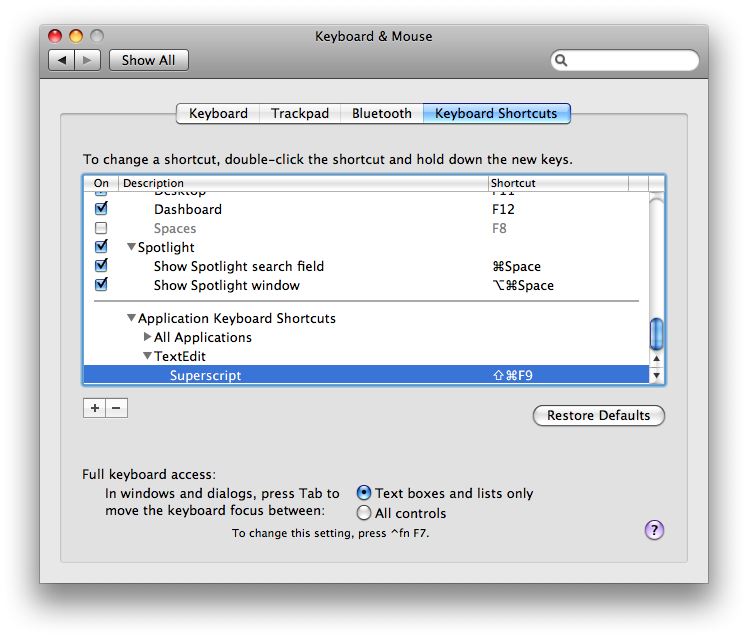The width and height of the screenshot is (748, 638).
Task: Click the shortcuts list scrollbar thumb
Action: 657,333
